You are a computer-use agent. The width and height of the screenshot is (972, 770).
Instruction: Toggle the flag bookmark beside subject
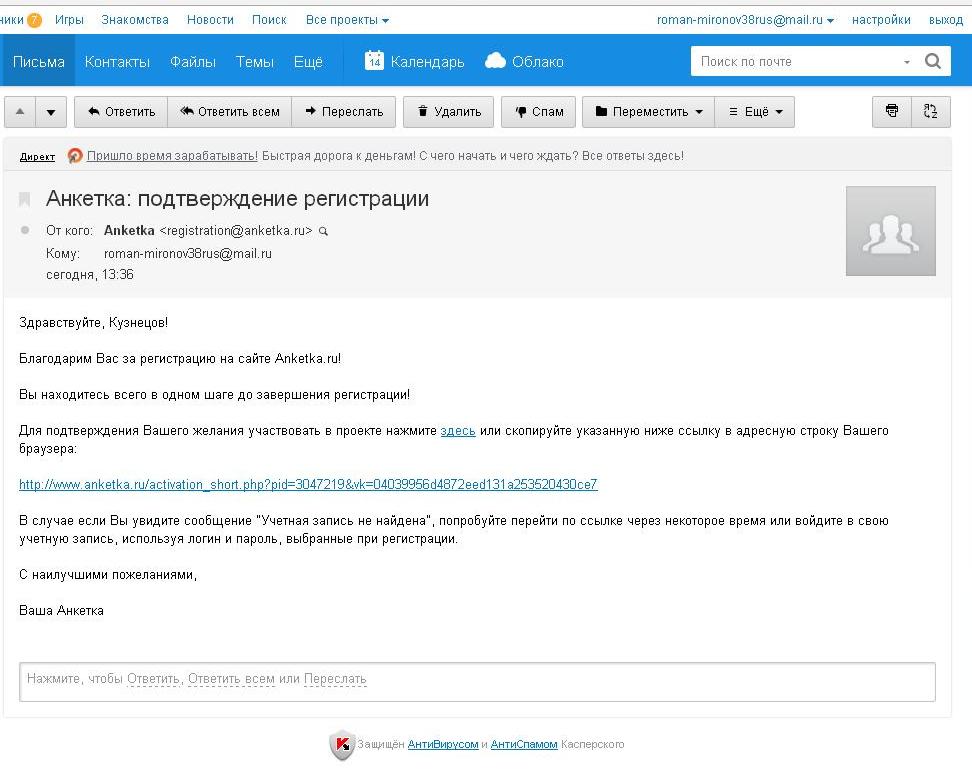[x=25, y=199]
